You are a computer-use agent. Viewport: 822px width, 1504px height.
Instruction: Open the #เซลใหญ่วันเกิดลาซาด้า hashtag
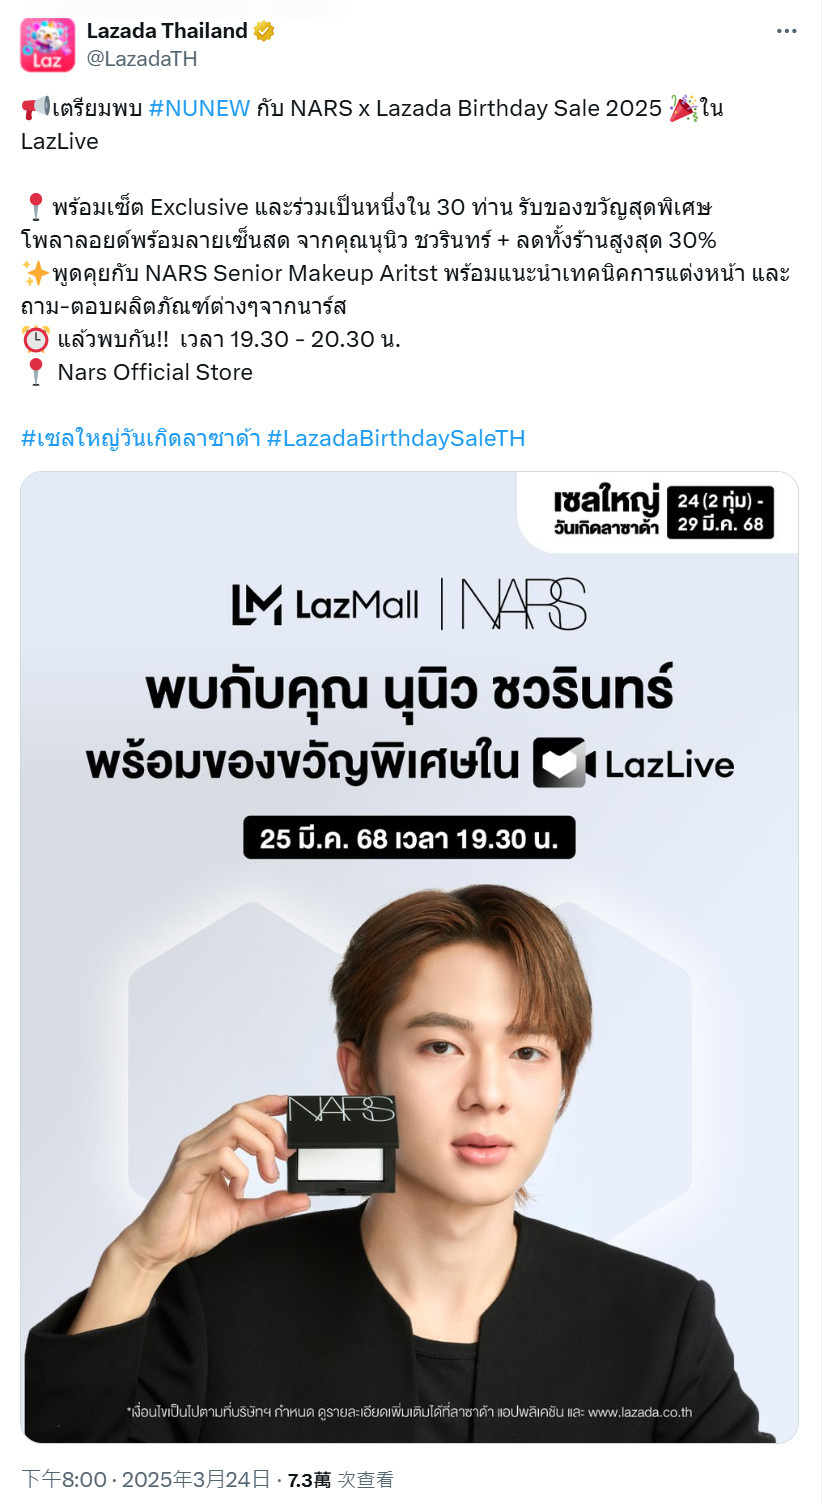141,438
